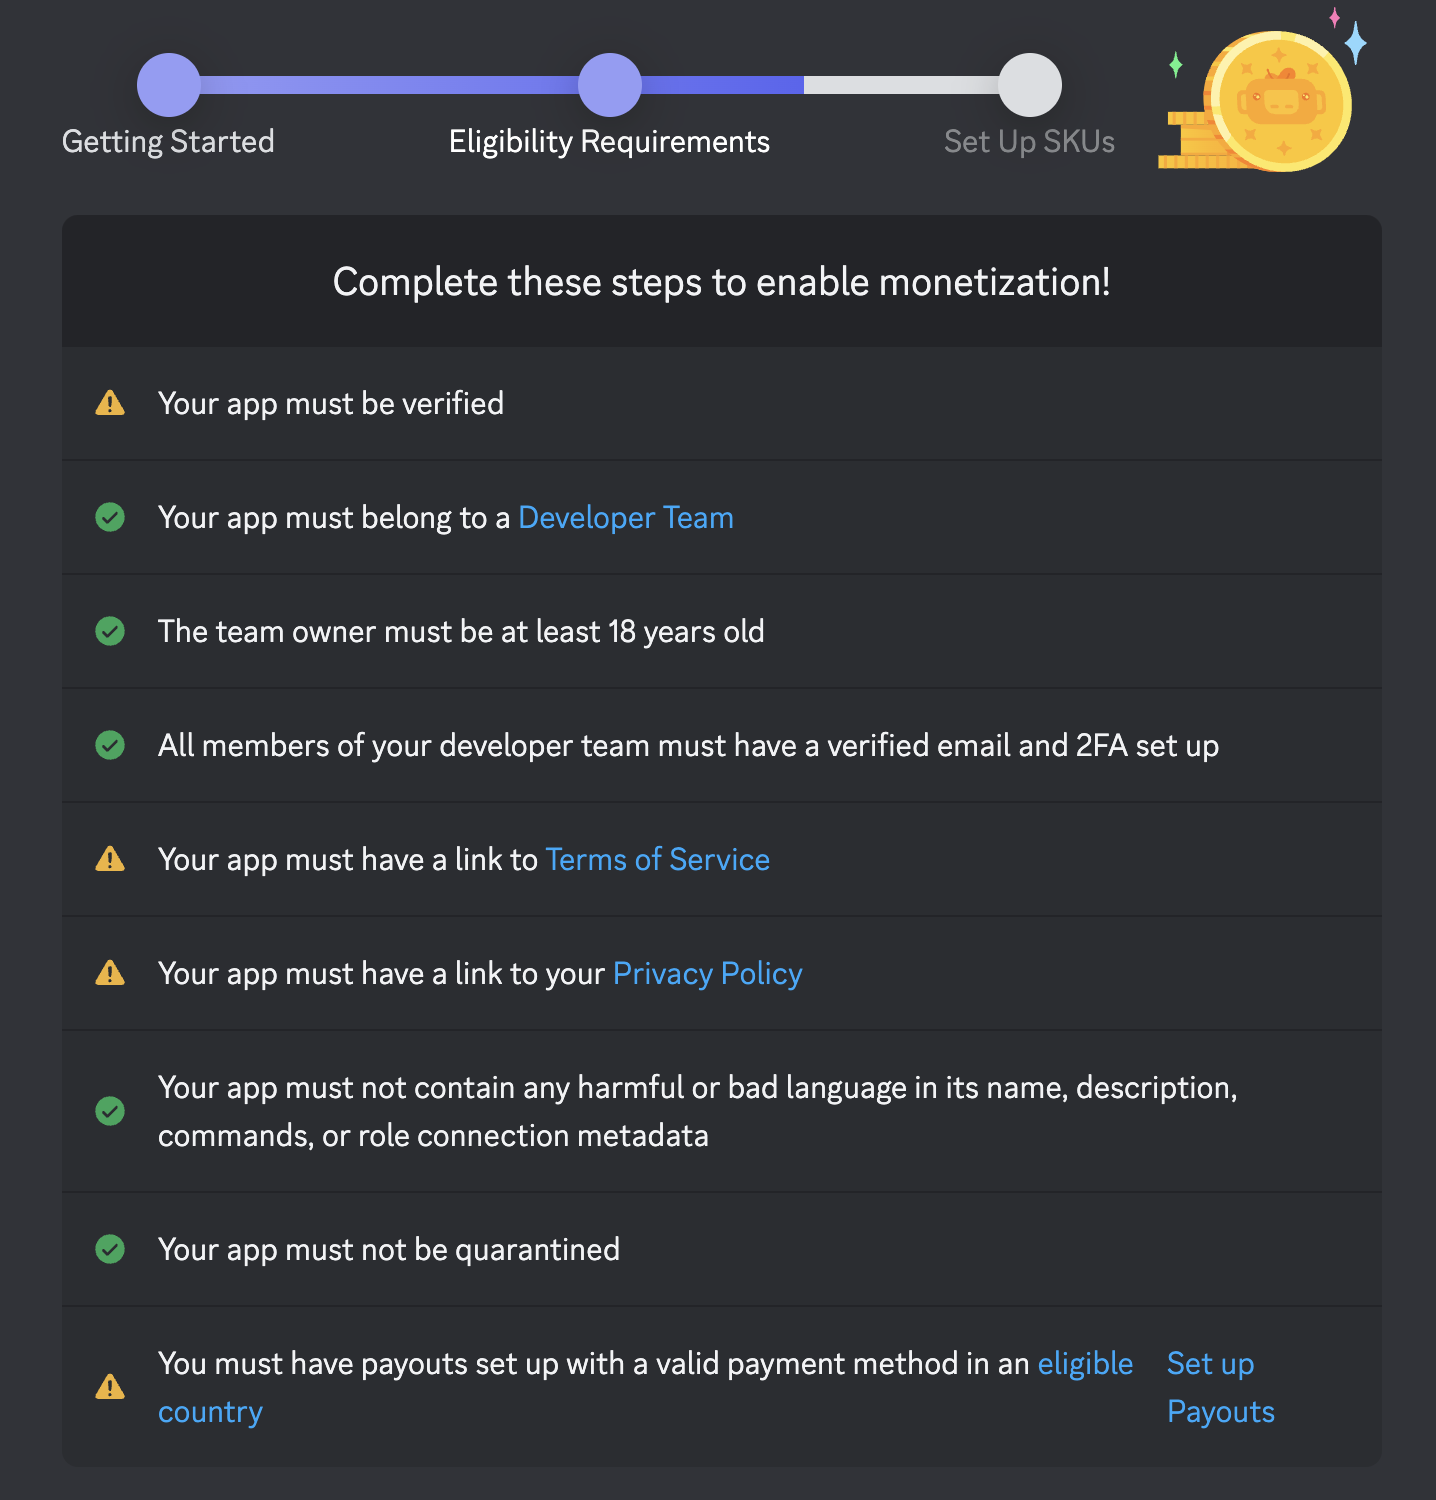Image resolution: width=1436 pixels, height=1500 pixels.
Task: Open the Developer Team link
Action: [626, 517]
